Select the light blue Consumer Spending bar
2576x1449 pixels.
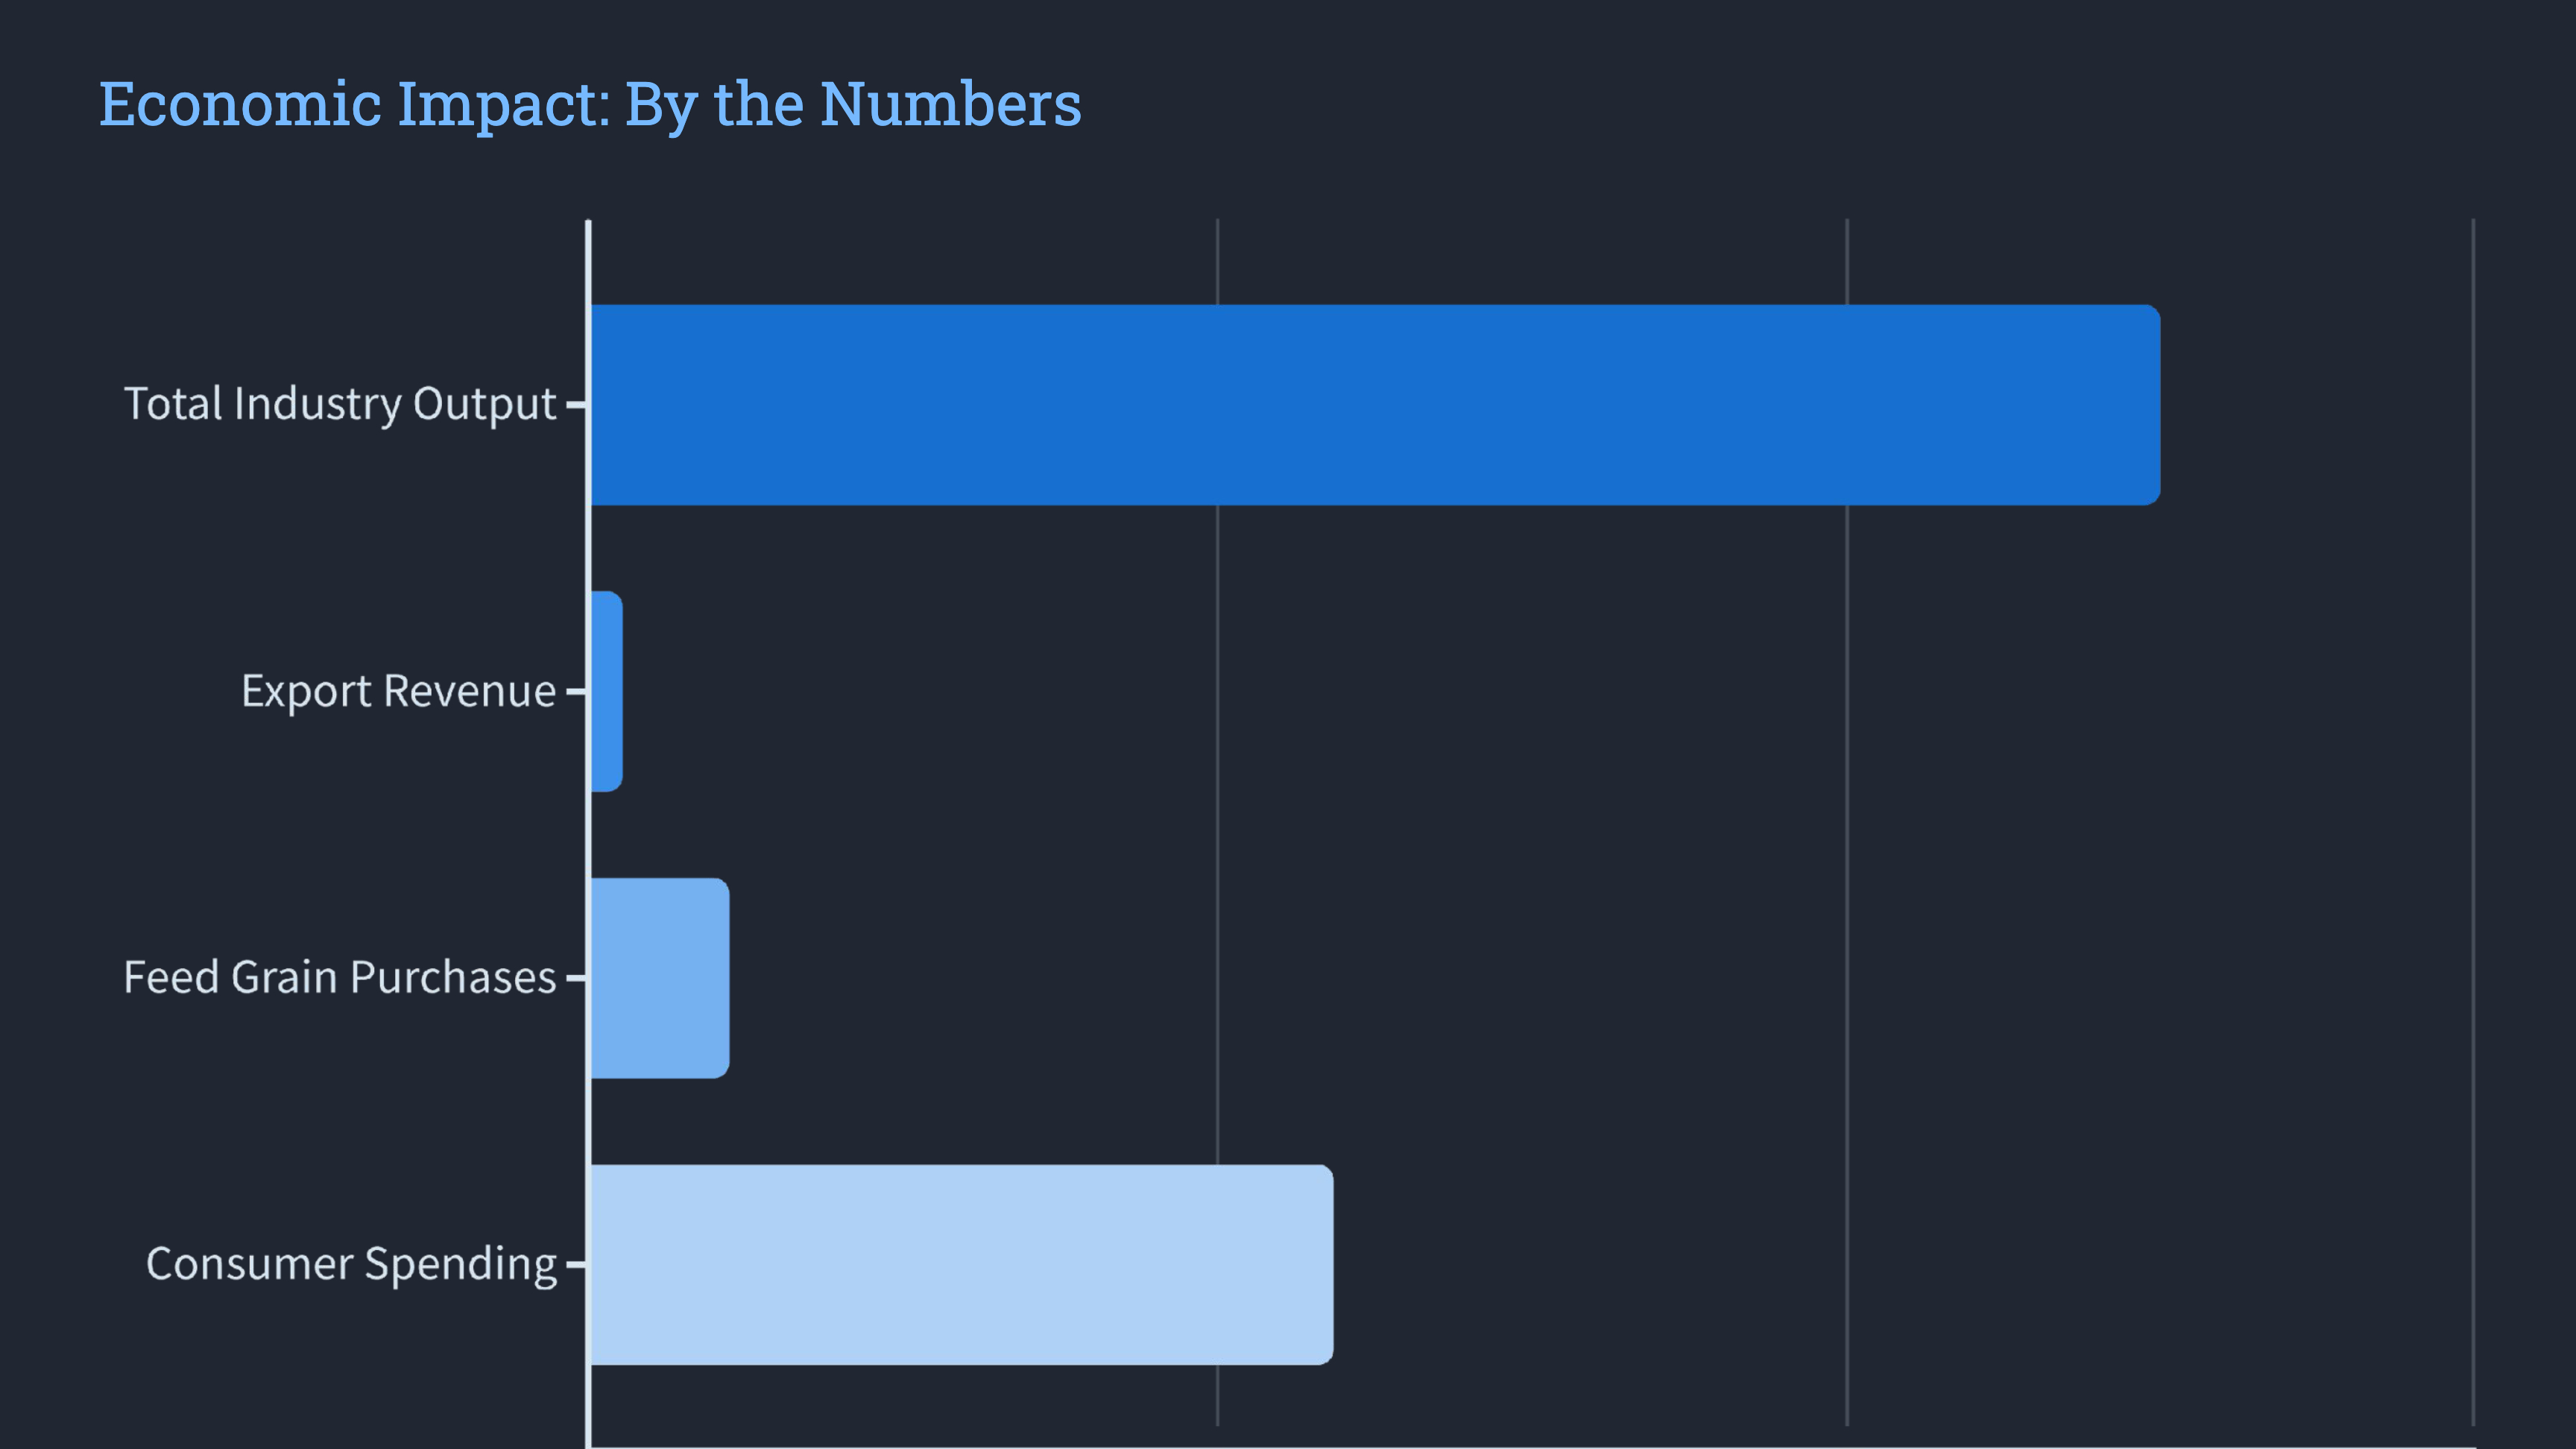[x=961, y=1264]
